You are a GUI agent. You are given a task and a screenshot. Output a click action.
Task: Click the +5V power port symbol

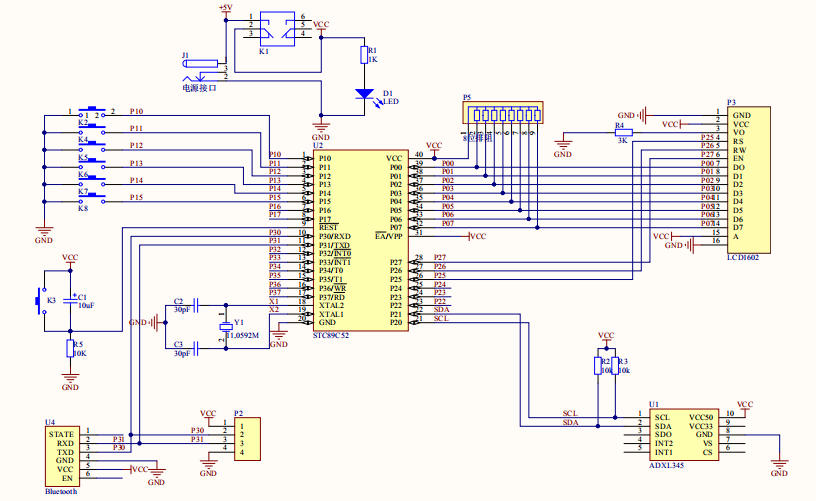tap(226, 11)
